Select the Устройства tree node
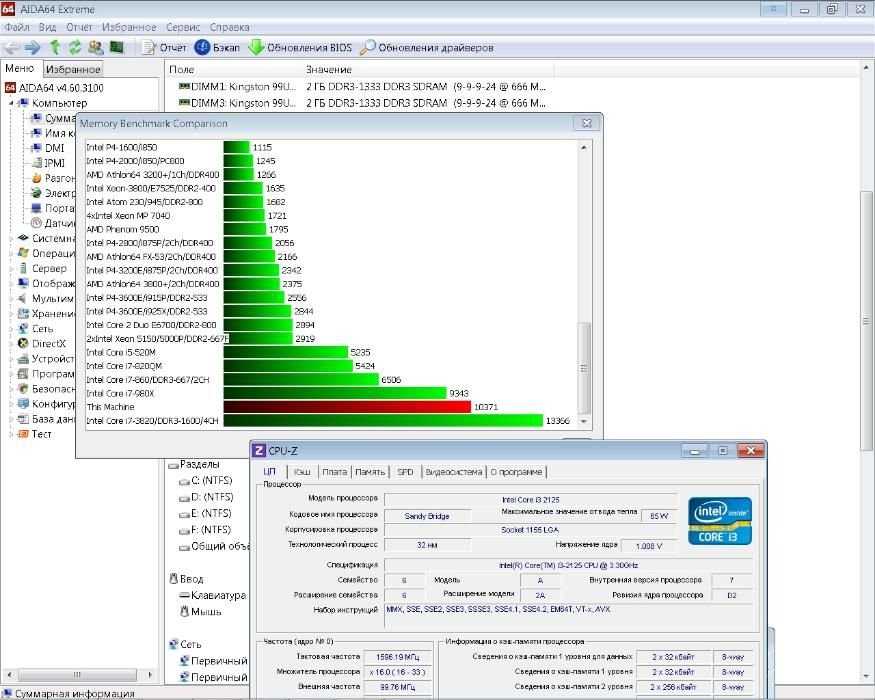 [x=46, y=359]
